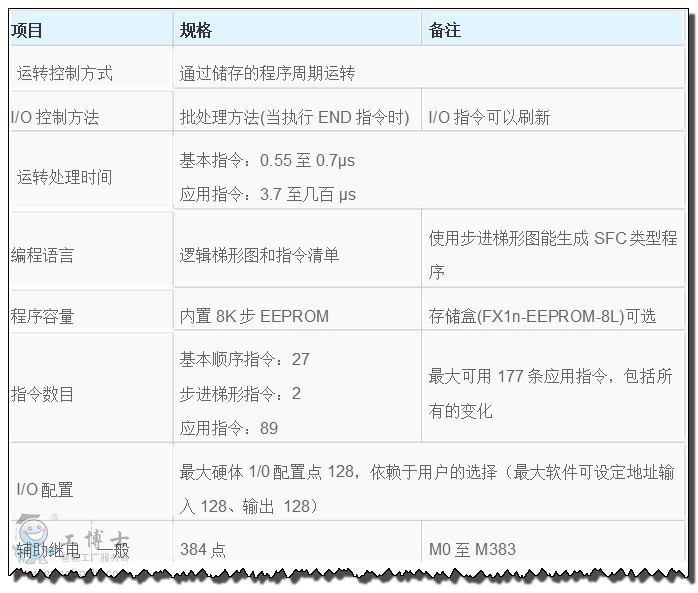Click the 基本指令 0.55 至 0.7µs line
698x593 pixels.
[267, 160]
